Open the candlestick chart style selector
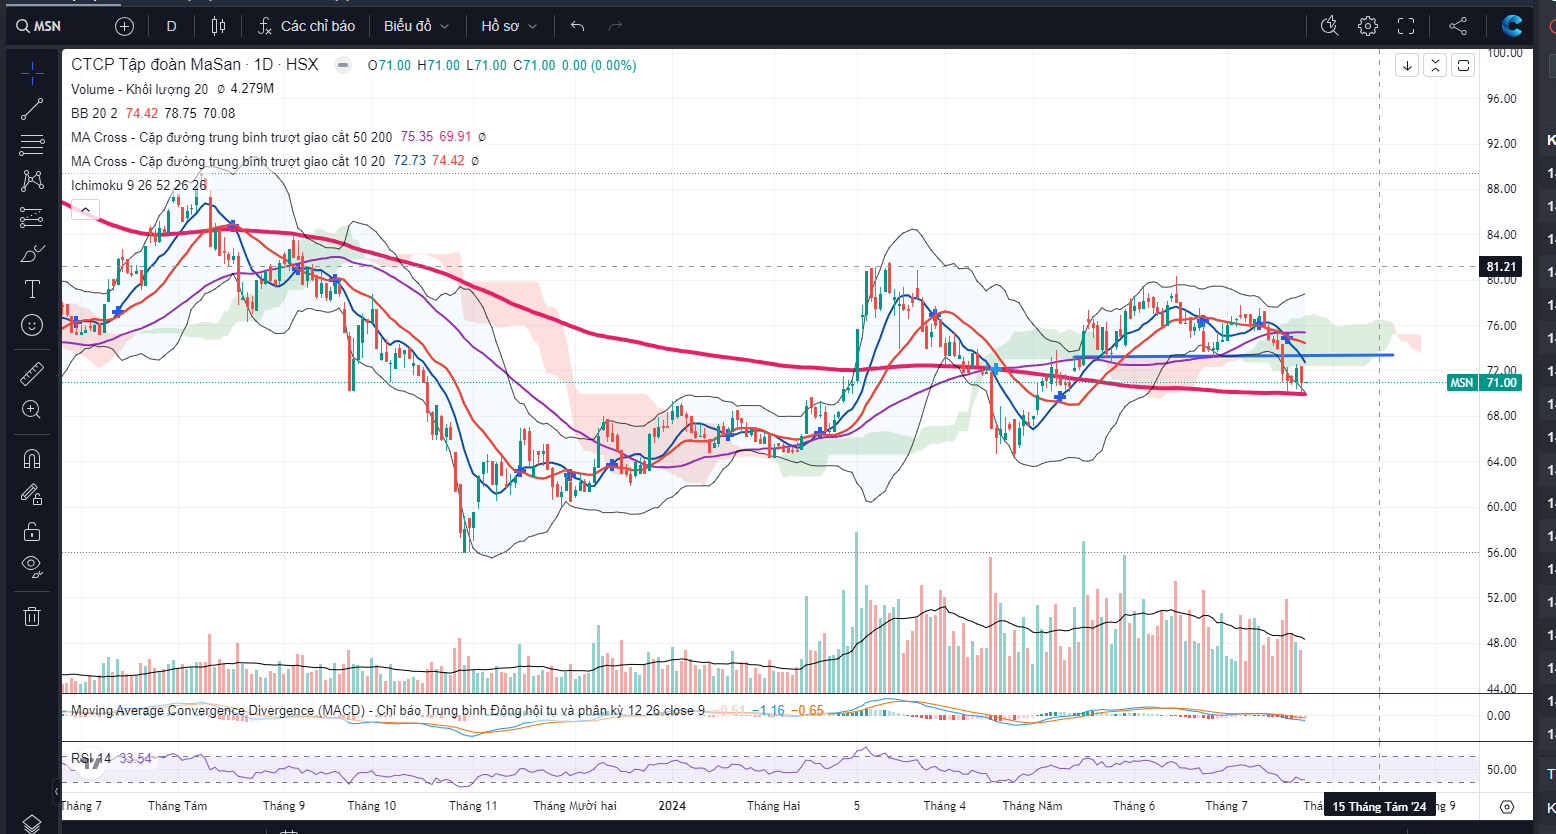The height and width of the screenshot is (834, 1556). click(219, 26)
